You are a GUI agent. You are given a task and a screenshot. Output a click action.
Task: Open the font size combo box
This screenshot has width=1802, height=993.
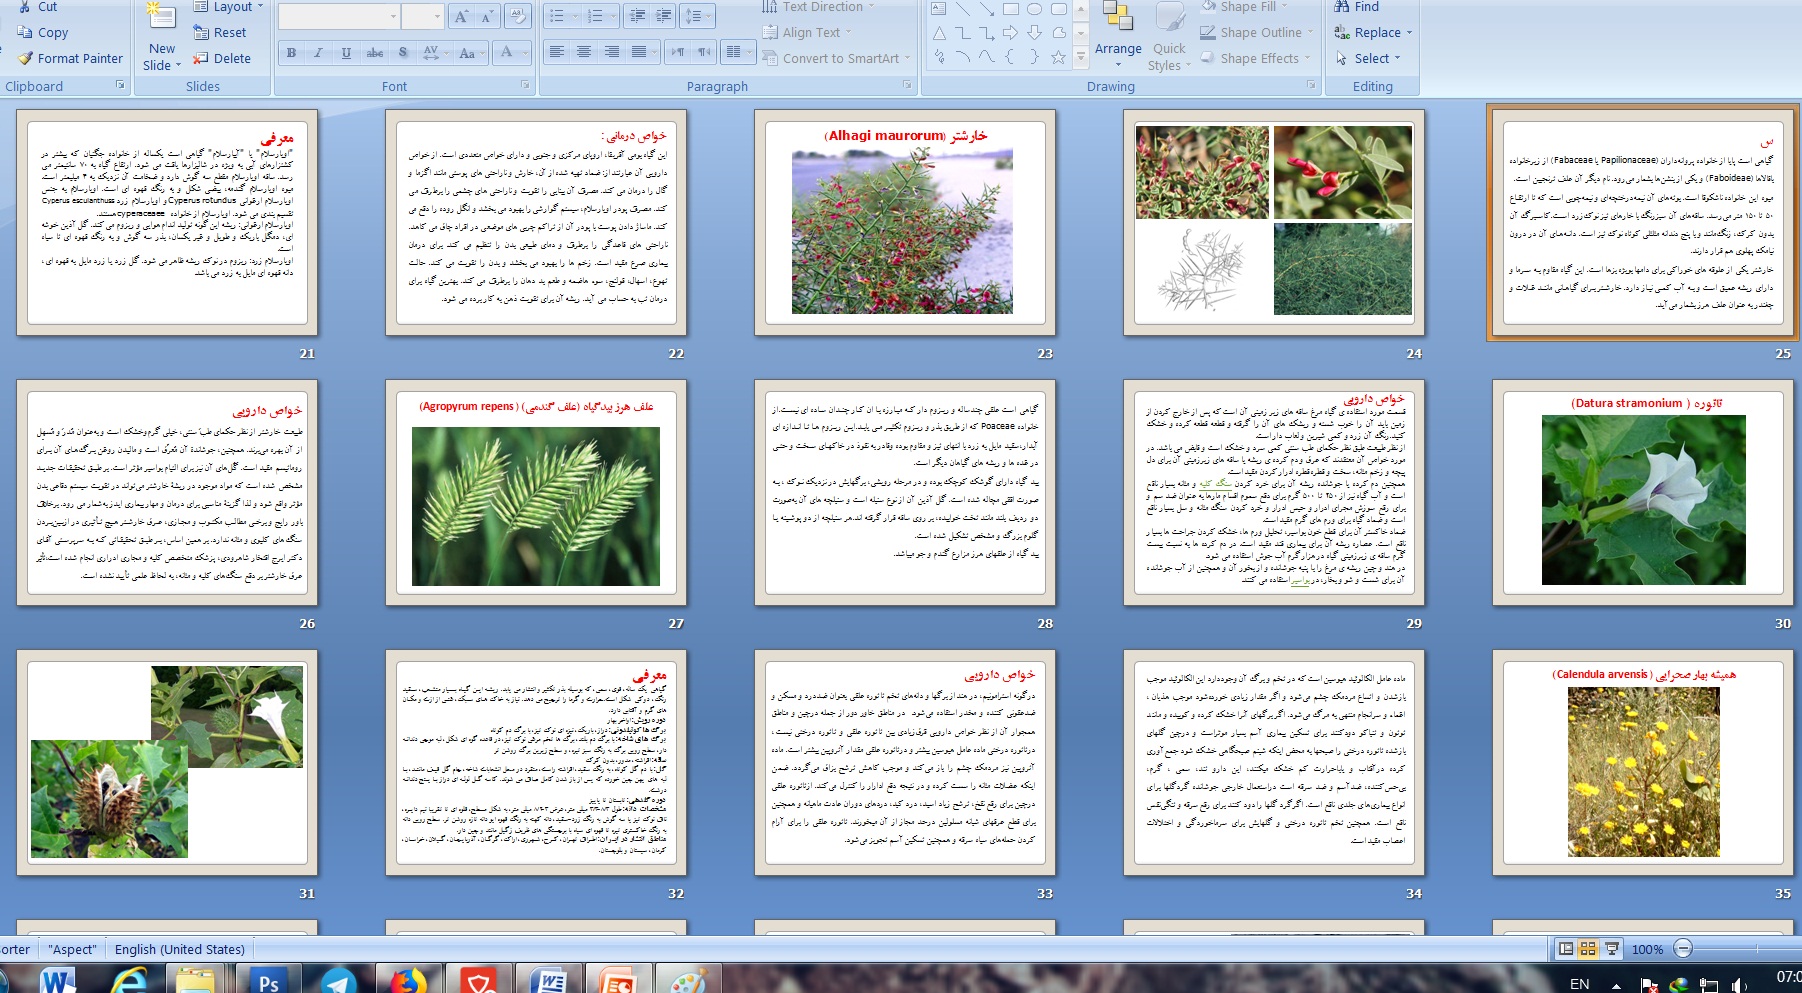423,17
